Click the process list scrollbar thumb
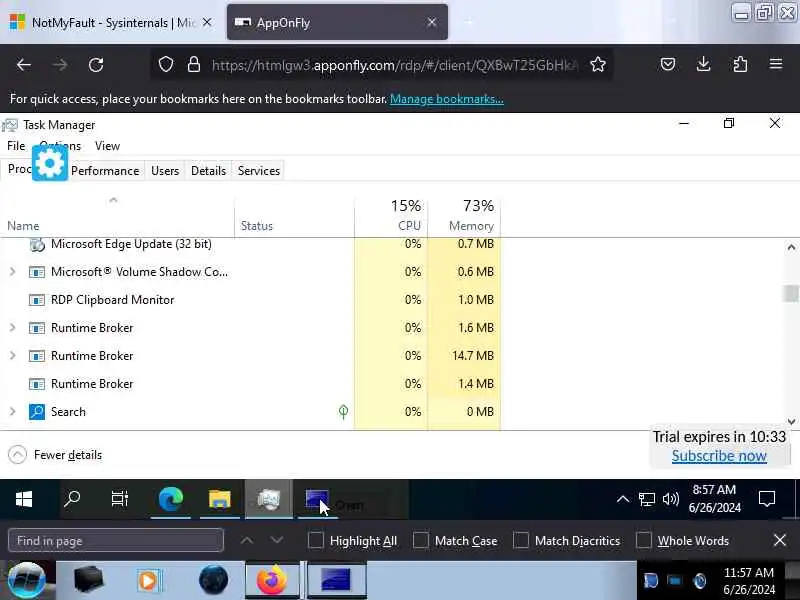Image resolution: width=800 pixels, height=600 pixels. [791, 293]
